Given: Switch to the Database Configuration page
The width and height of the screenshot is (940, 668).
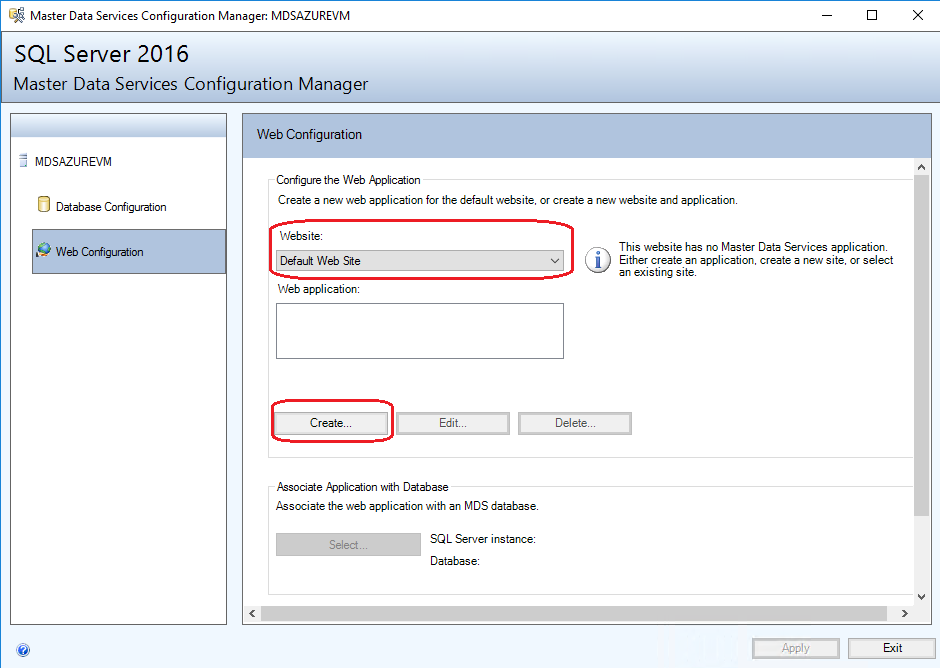Looking at the screenshot, I should click(x=109, y=206).
